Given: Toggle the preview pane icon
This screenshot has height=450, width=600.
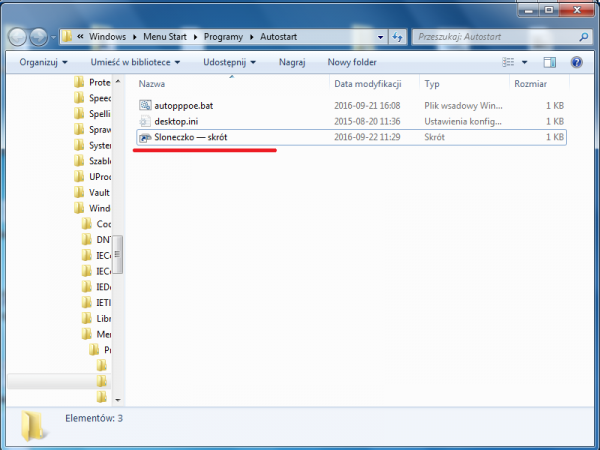Looking at the screenshot, I should [x=549, y=62].
